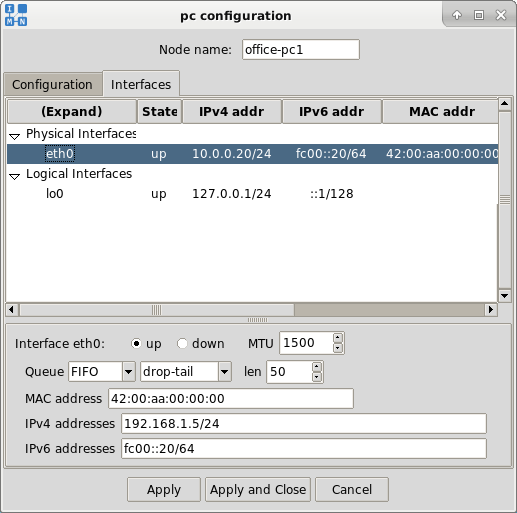Increase queue len with up stepper

click(x=317, y=367)
